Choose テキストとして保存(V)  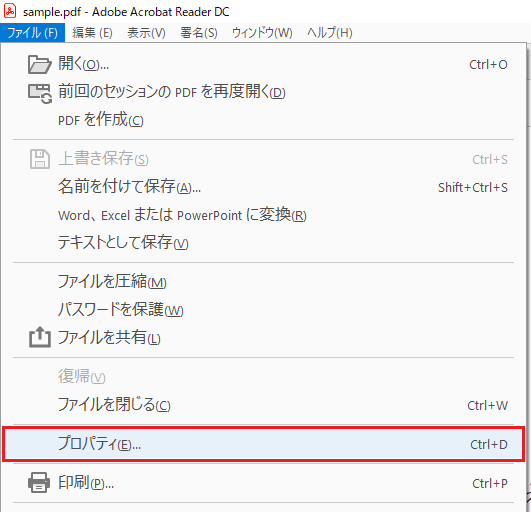[263, 243]
